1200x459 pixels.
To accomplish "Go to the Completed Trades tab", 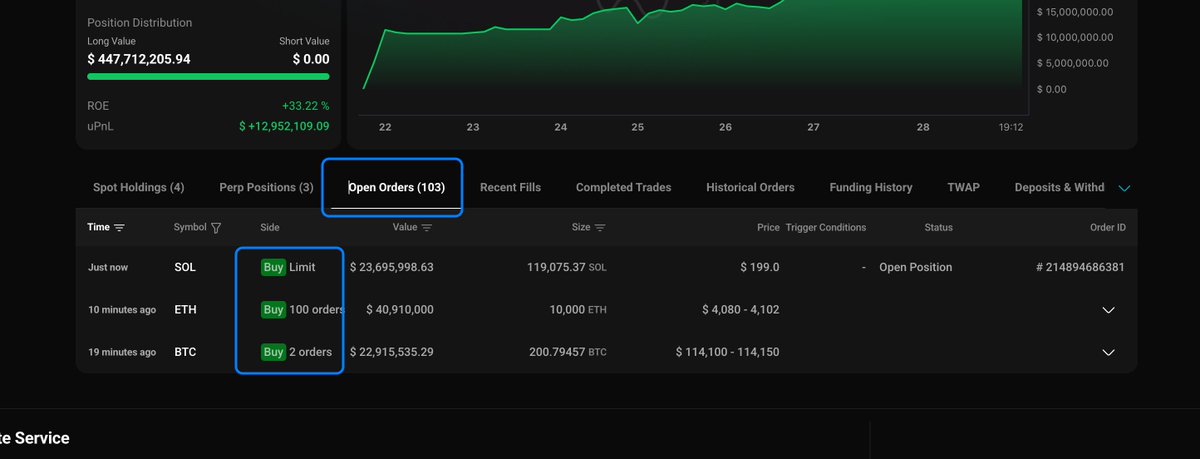I will pyautogui.click(x=623, y=187).
